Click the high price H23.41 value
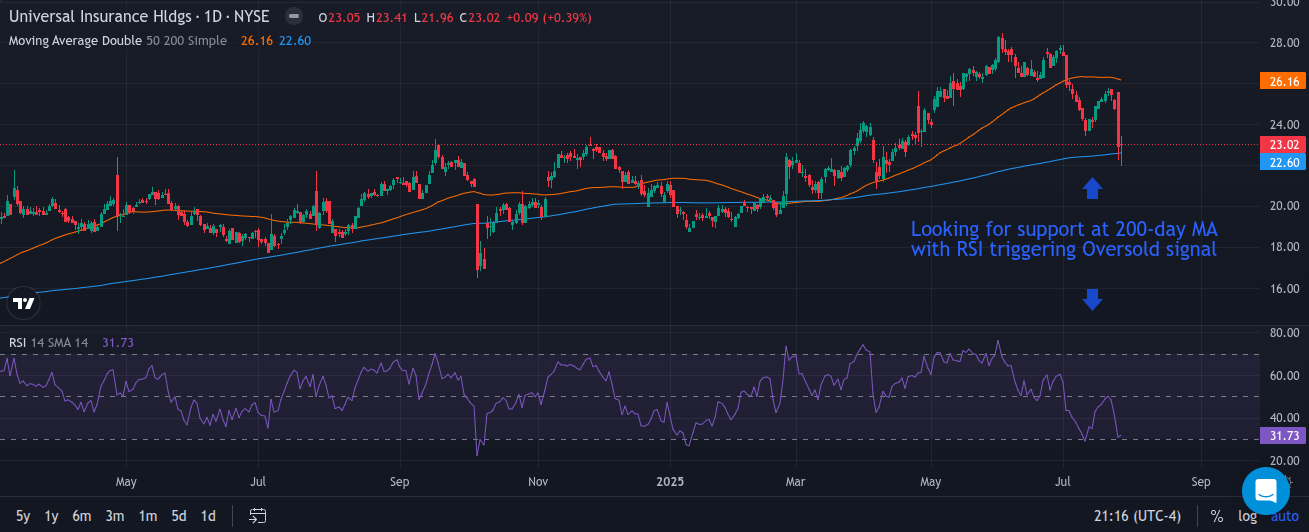This screenshot has height=532, width=1309. pos(386,18)
